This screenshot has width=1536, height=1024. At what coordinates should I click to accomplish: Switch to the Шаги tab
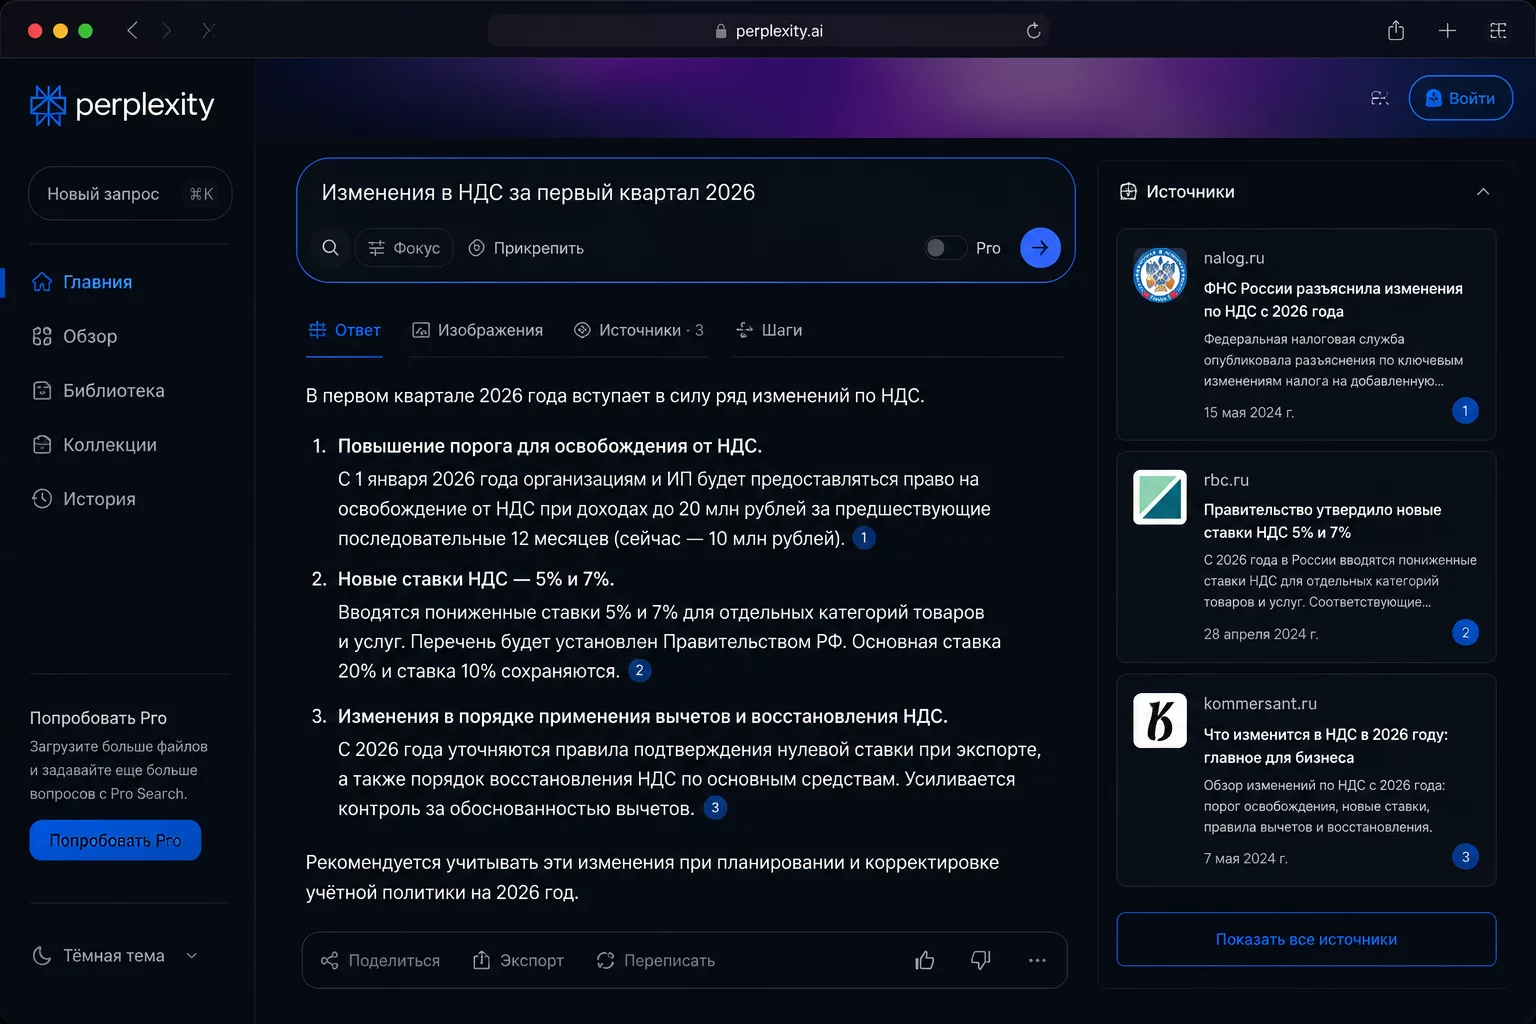tap(769, 330)
